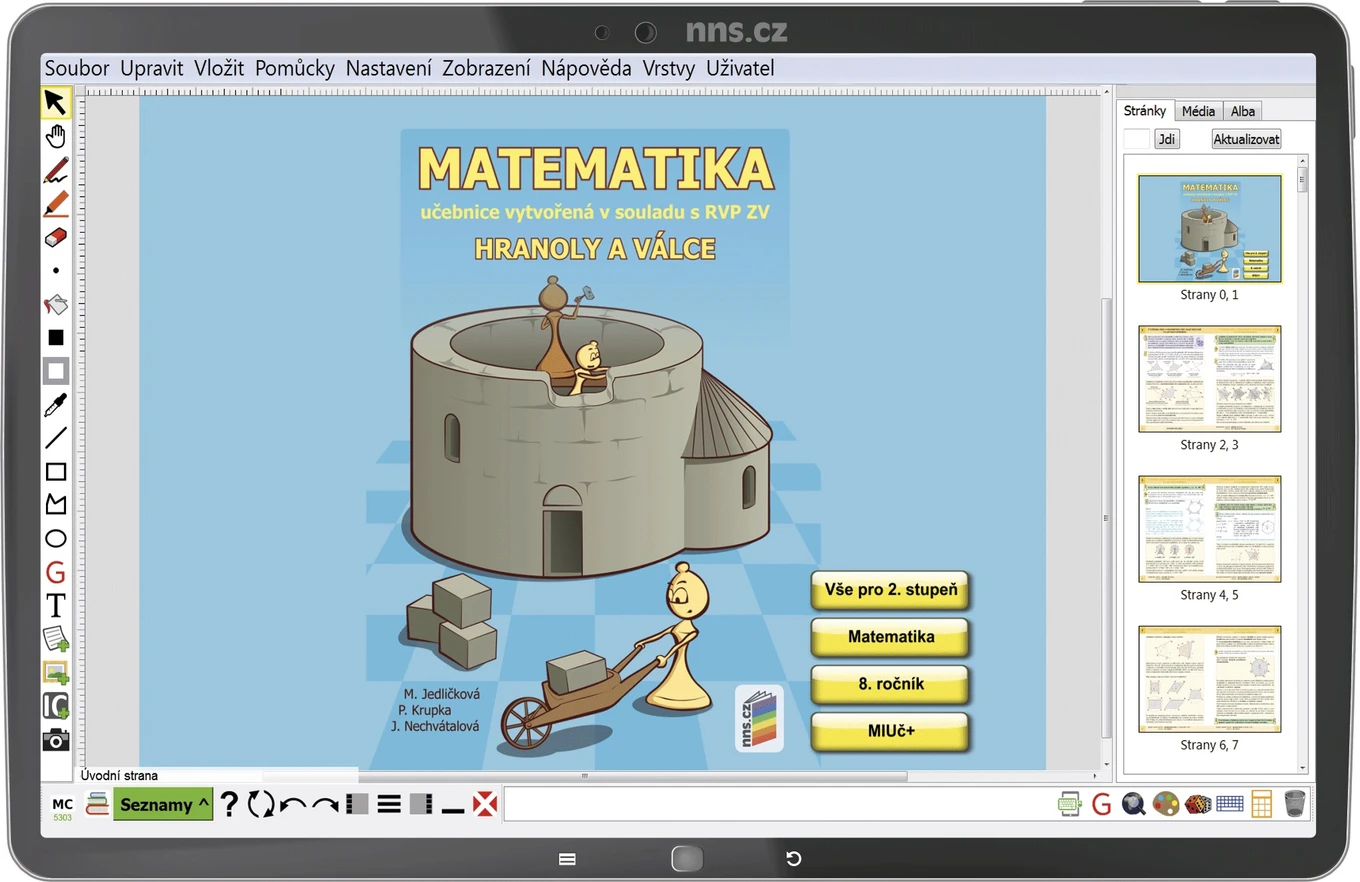This screenshot has height=882, width=1360.
Task: Select the filled black square option
Action: click(x=56, y=337)
